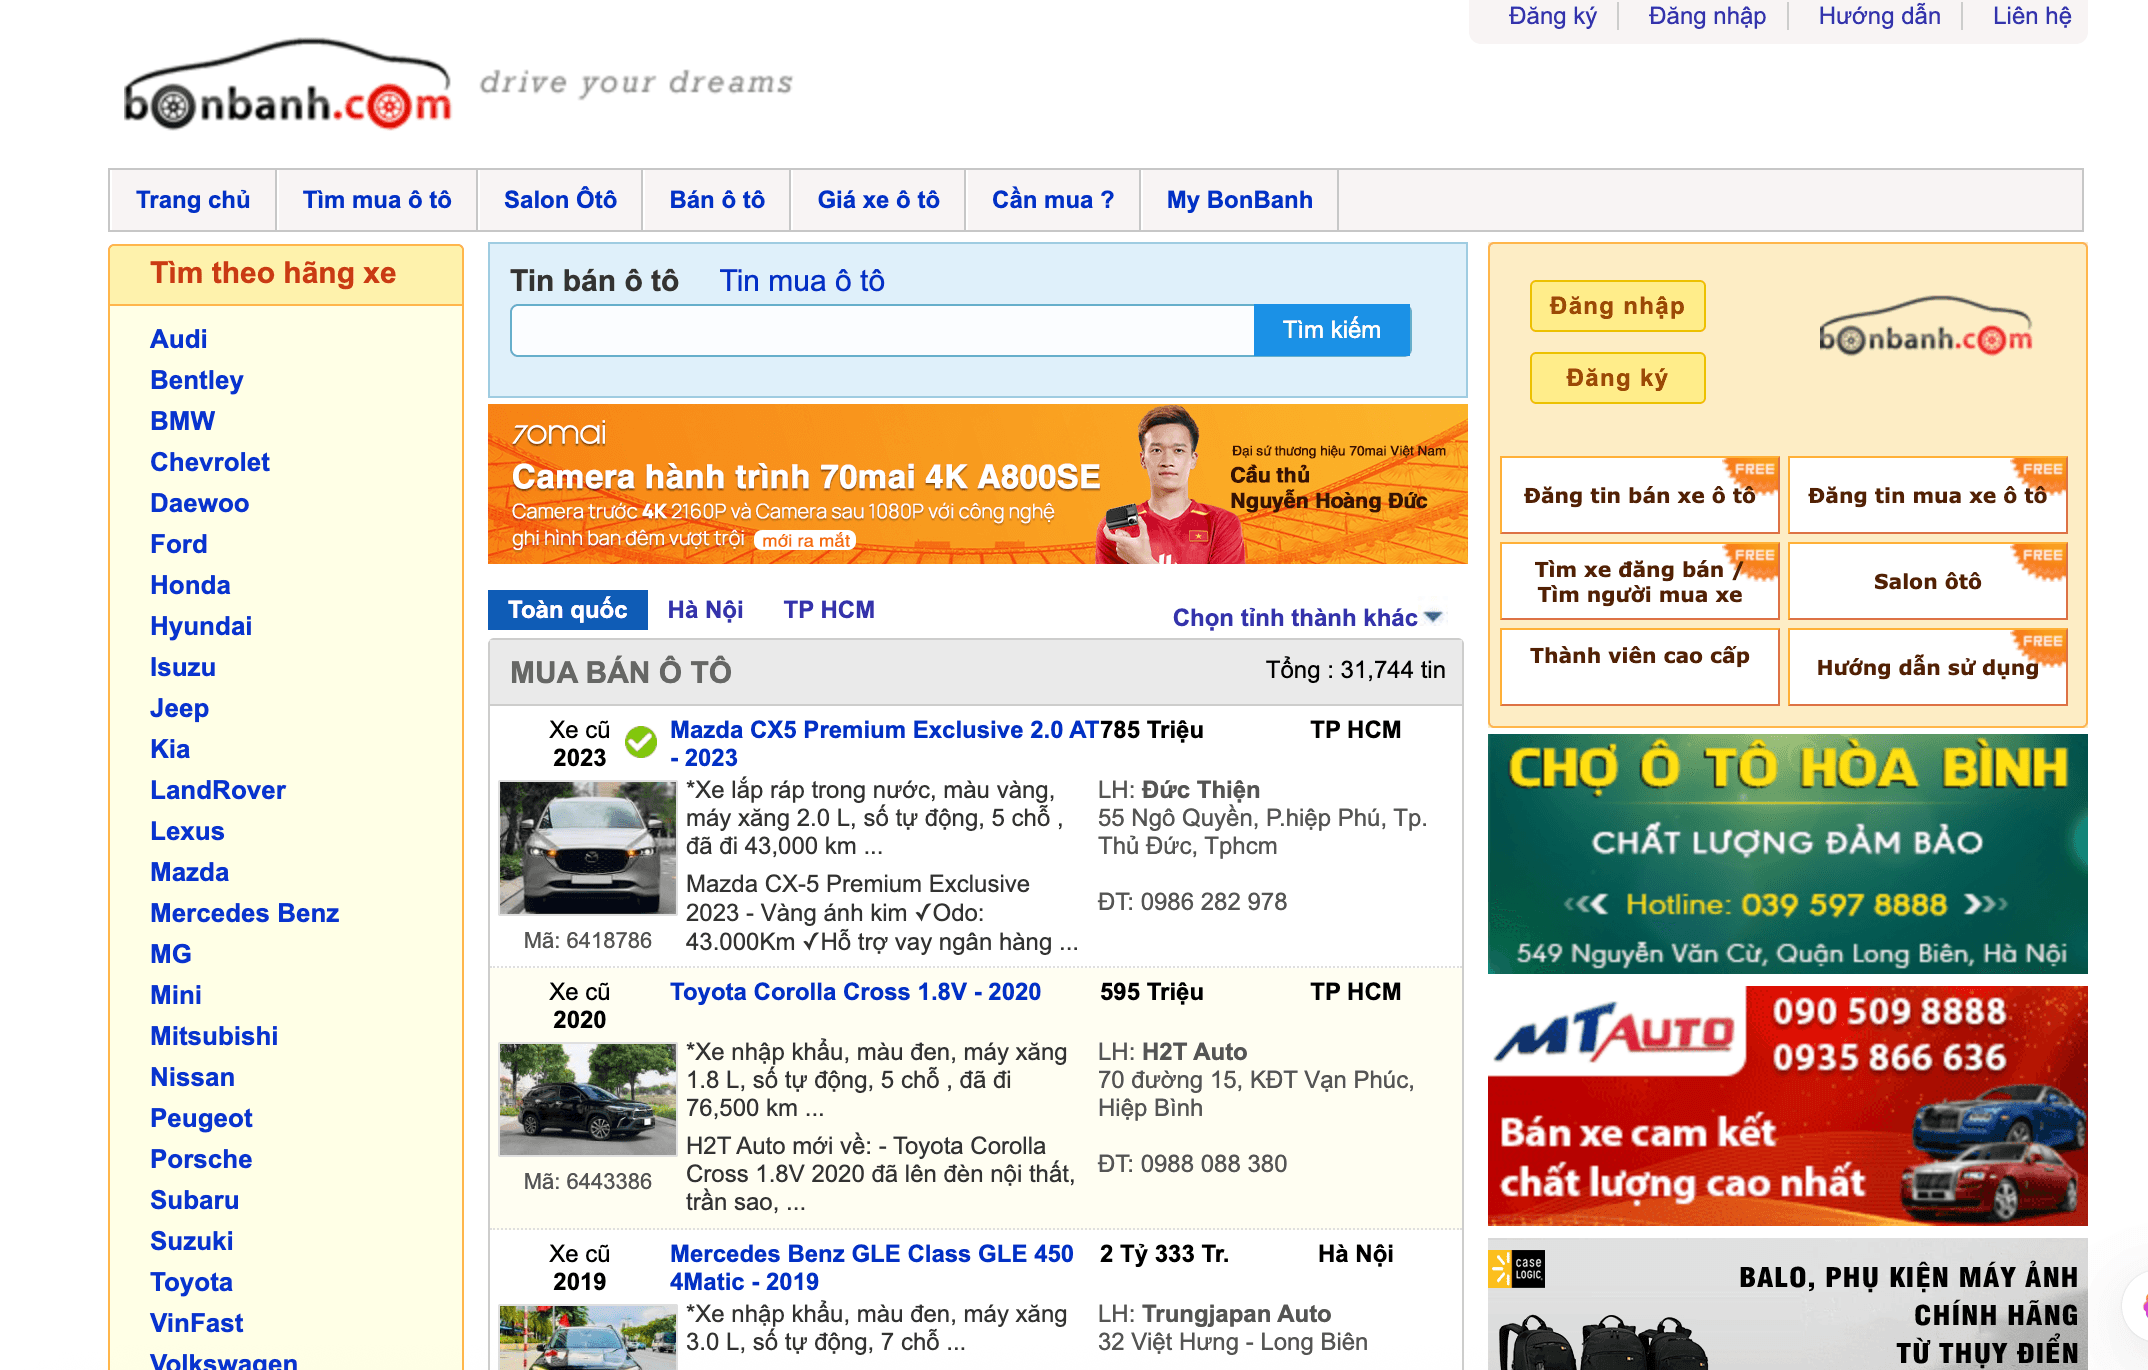
Task: Open Toyota Corolla Cross 1.8V listing title
Action: tap(855, 992)
